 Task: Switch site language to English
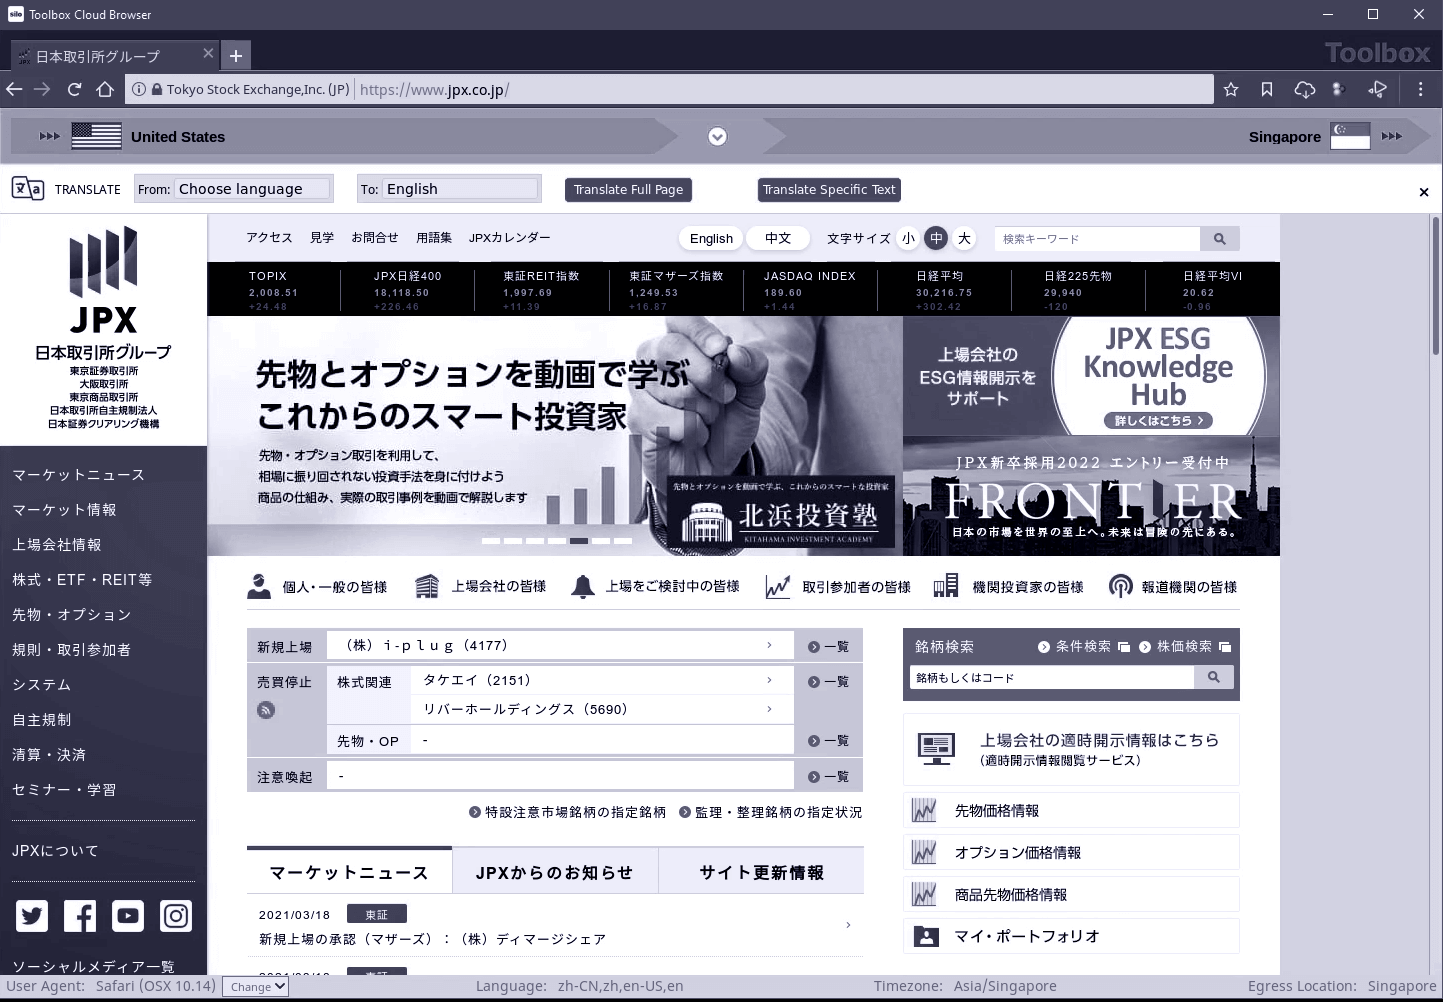(711, 238)
